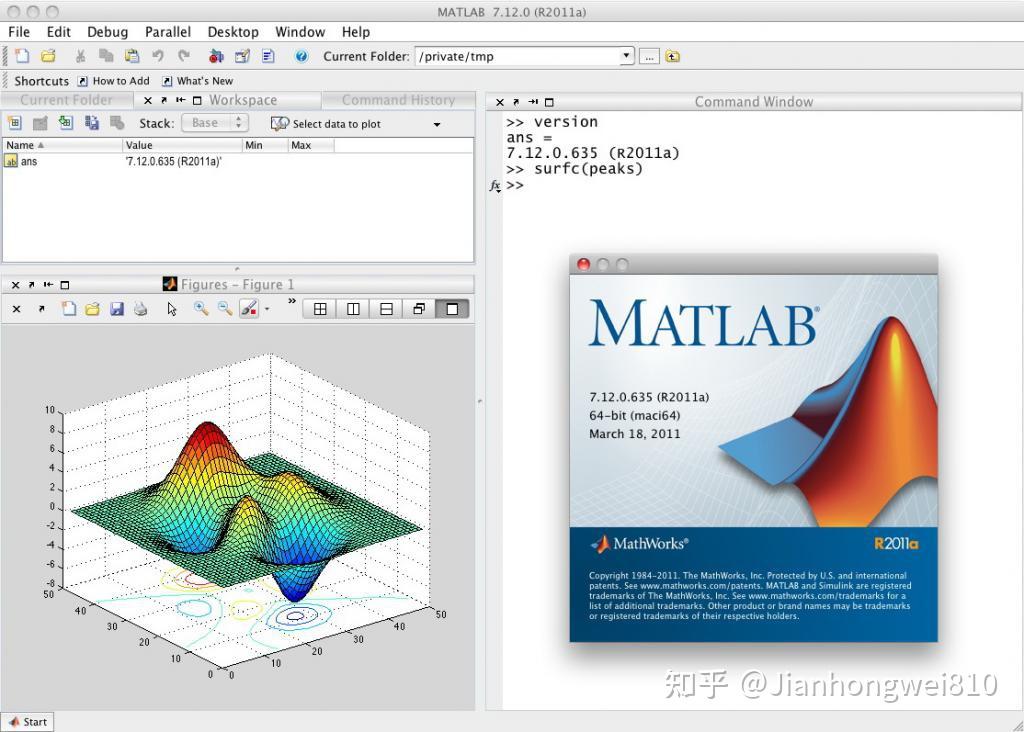The height and width of the screenshot is (732, 1024).
Task: Activate the Data Brush tool in Figure 1
Action: tap(247, 309)
